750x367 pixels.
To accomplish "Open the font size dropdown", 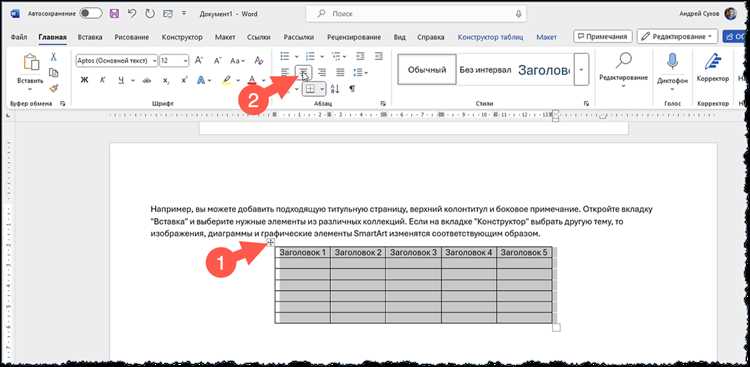I will (x=186, y=61).
